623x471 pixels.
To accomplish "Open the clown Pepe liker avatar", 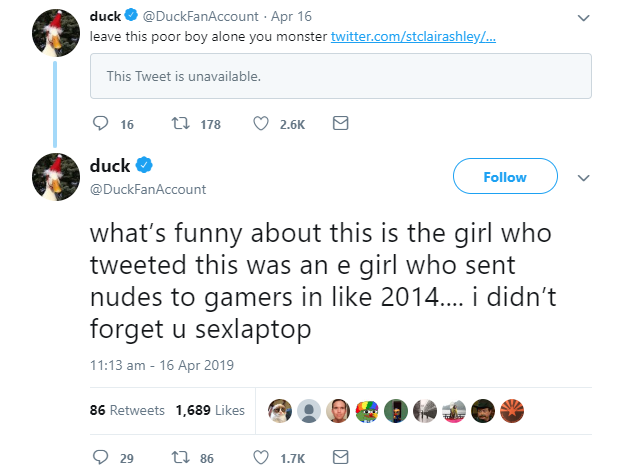I will pos(367,411).
